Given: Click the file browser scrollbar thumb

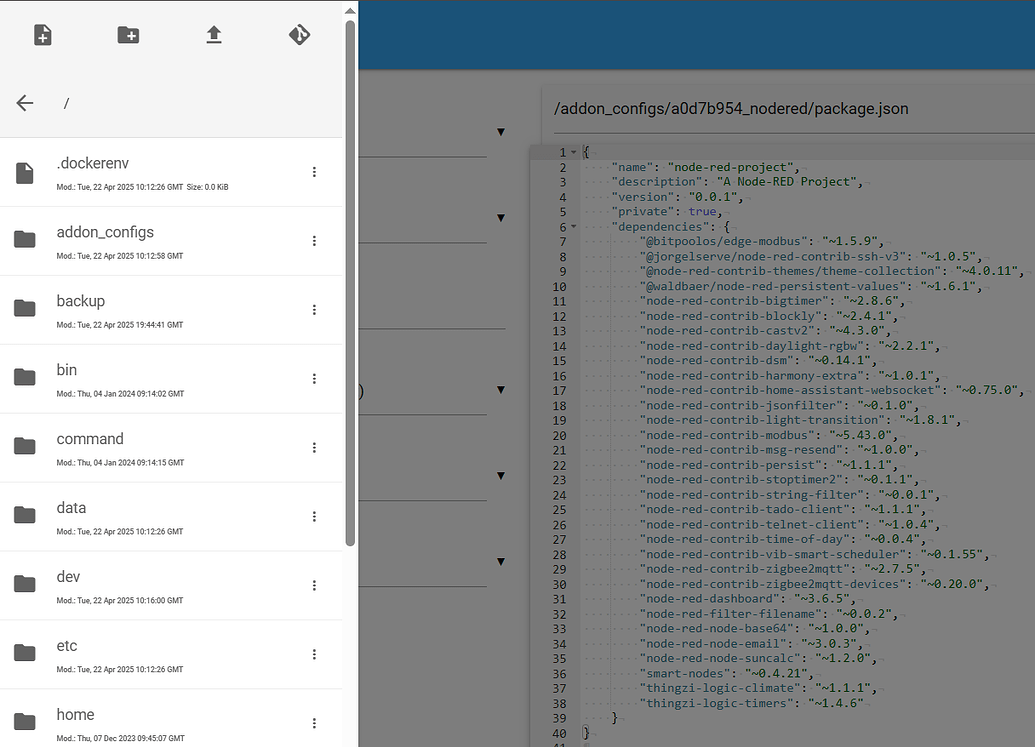Looking at the screenshot, I should click(351, 283).
